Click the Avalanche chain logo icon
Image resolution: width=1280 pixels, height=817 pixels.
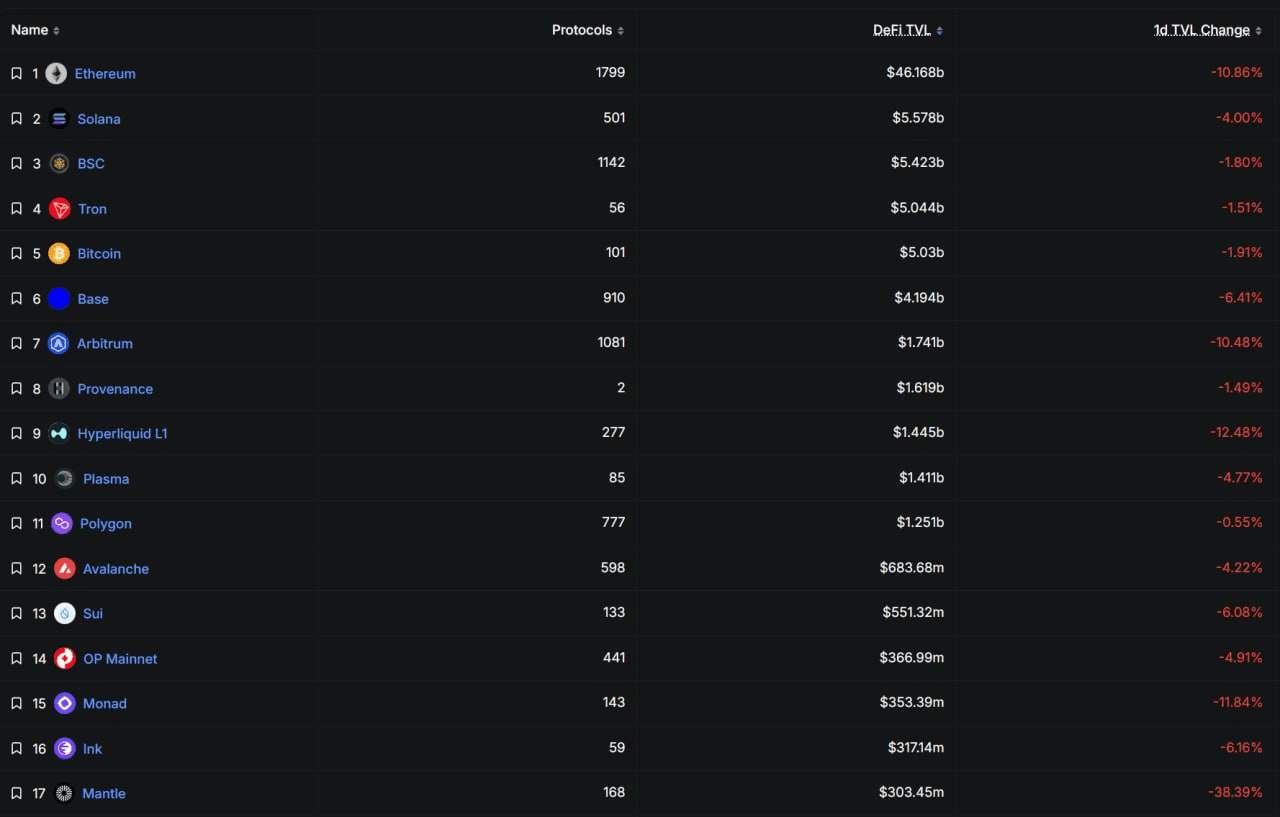[x=65, y=569]
